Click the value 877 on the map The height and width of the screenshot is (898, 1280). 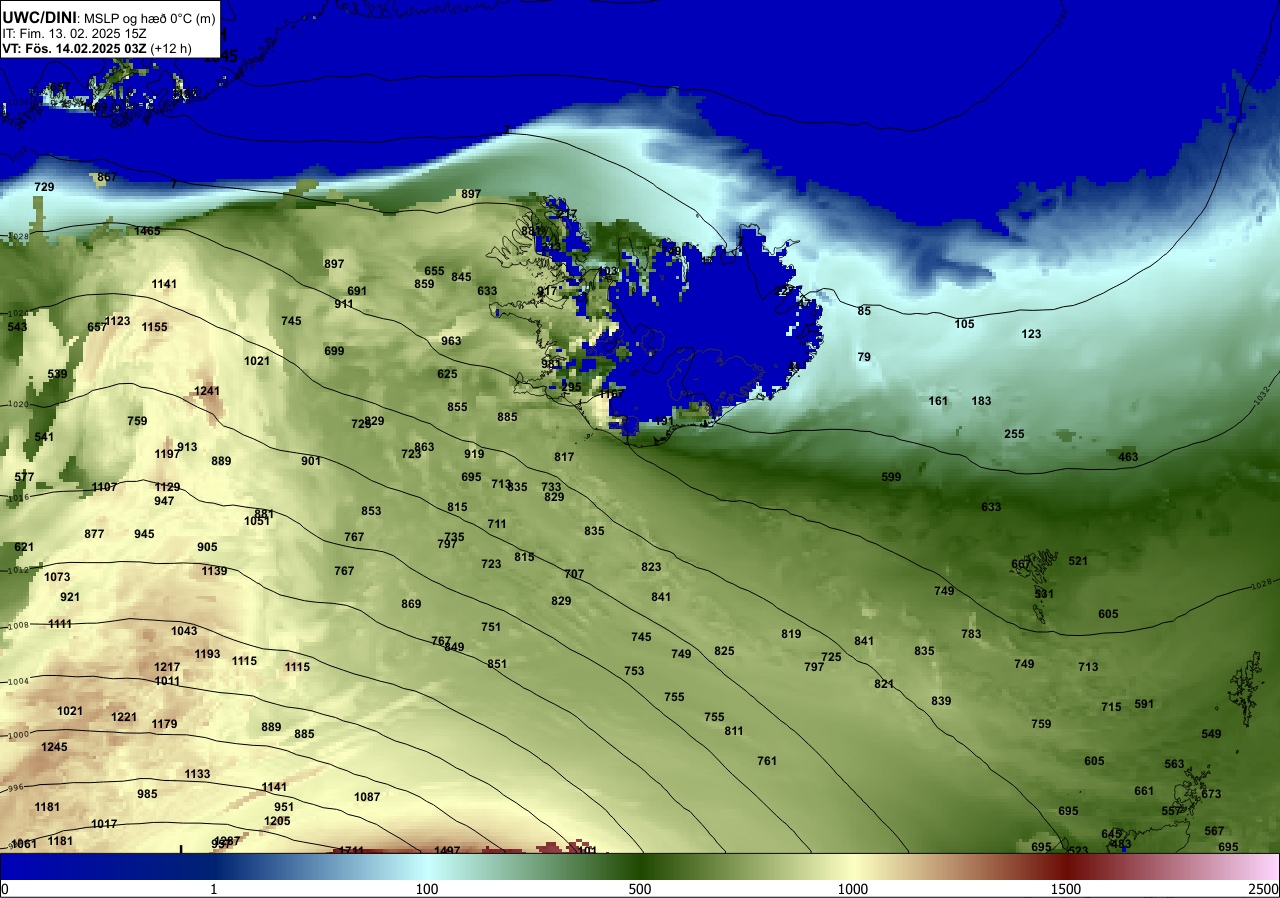point(94,534)
